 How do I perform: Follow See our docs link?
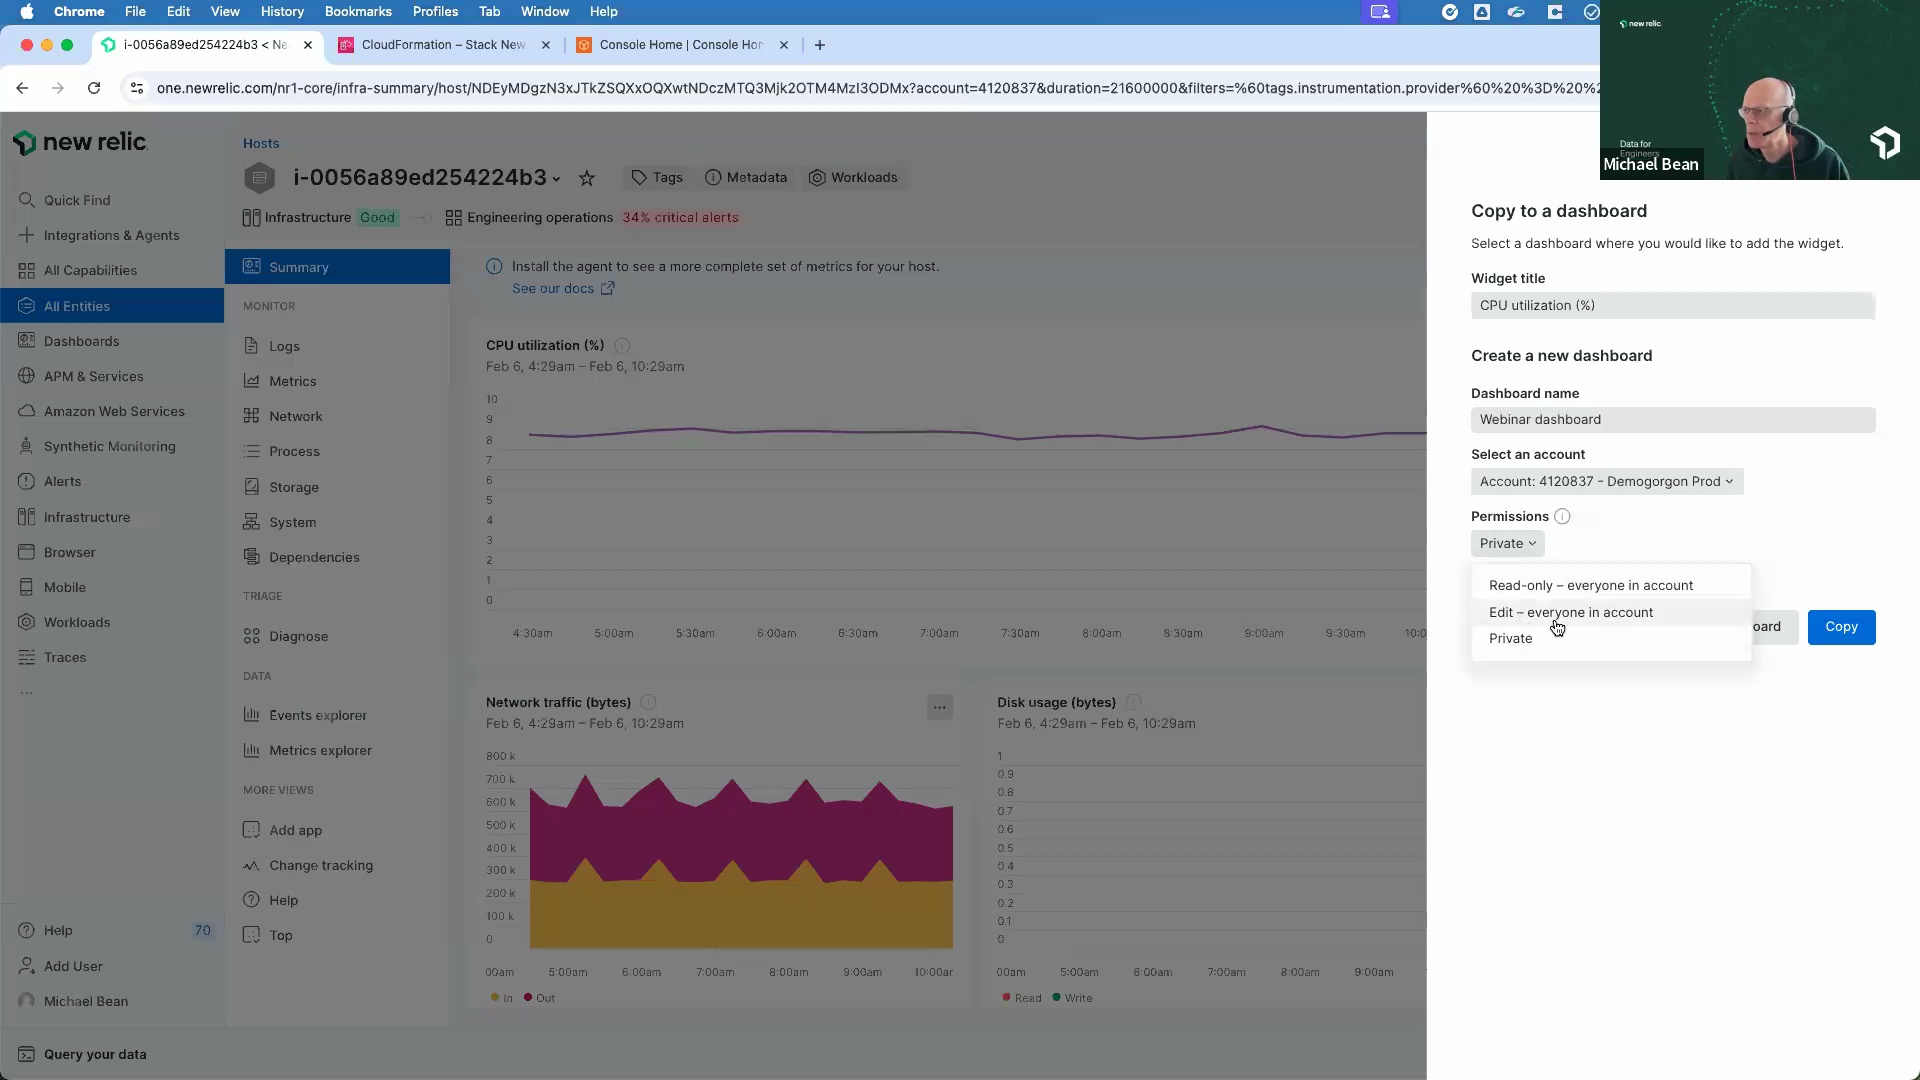563,288
